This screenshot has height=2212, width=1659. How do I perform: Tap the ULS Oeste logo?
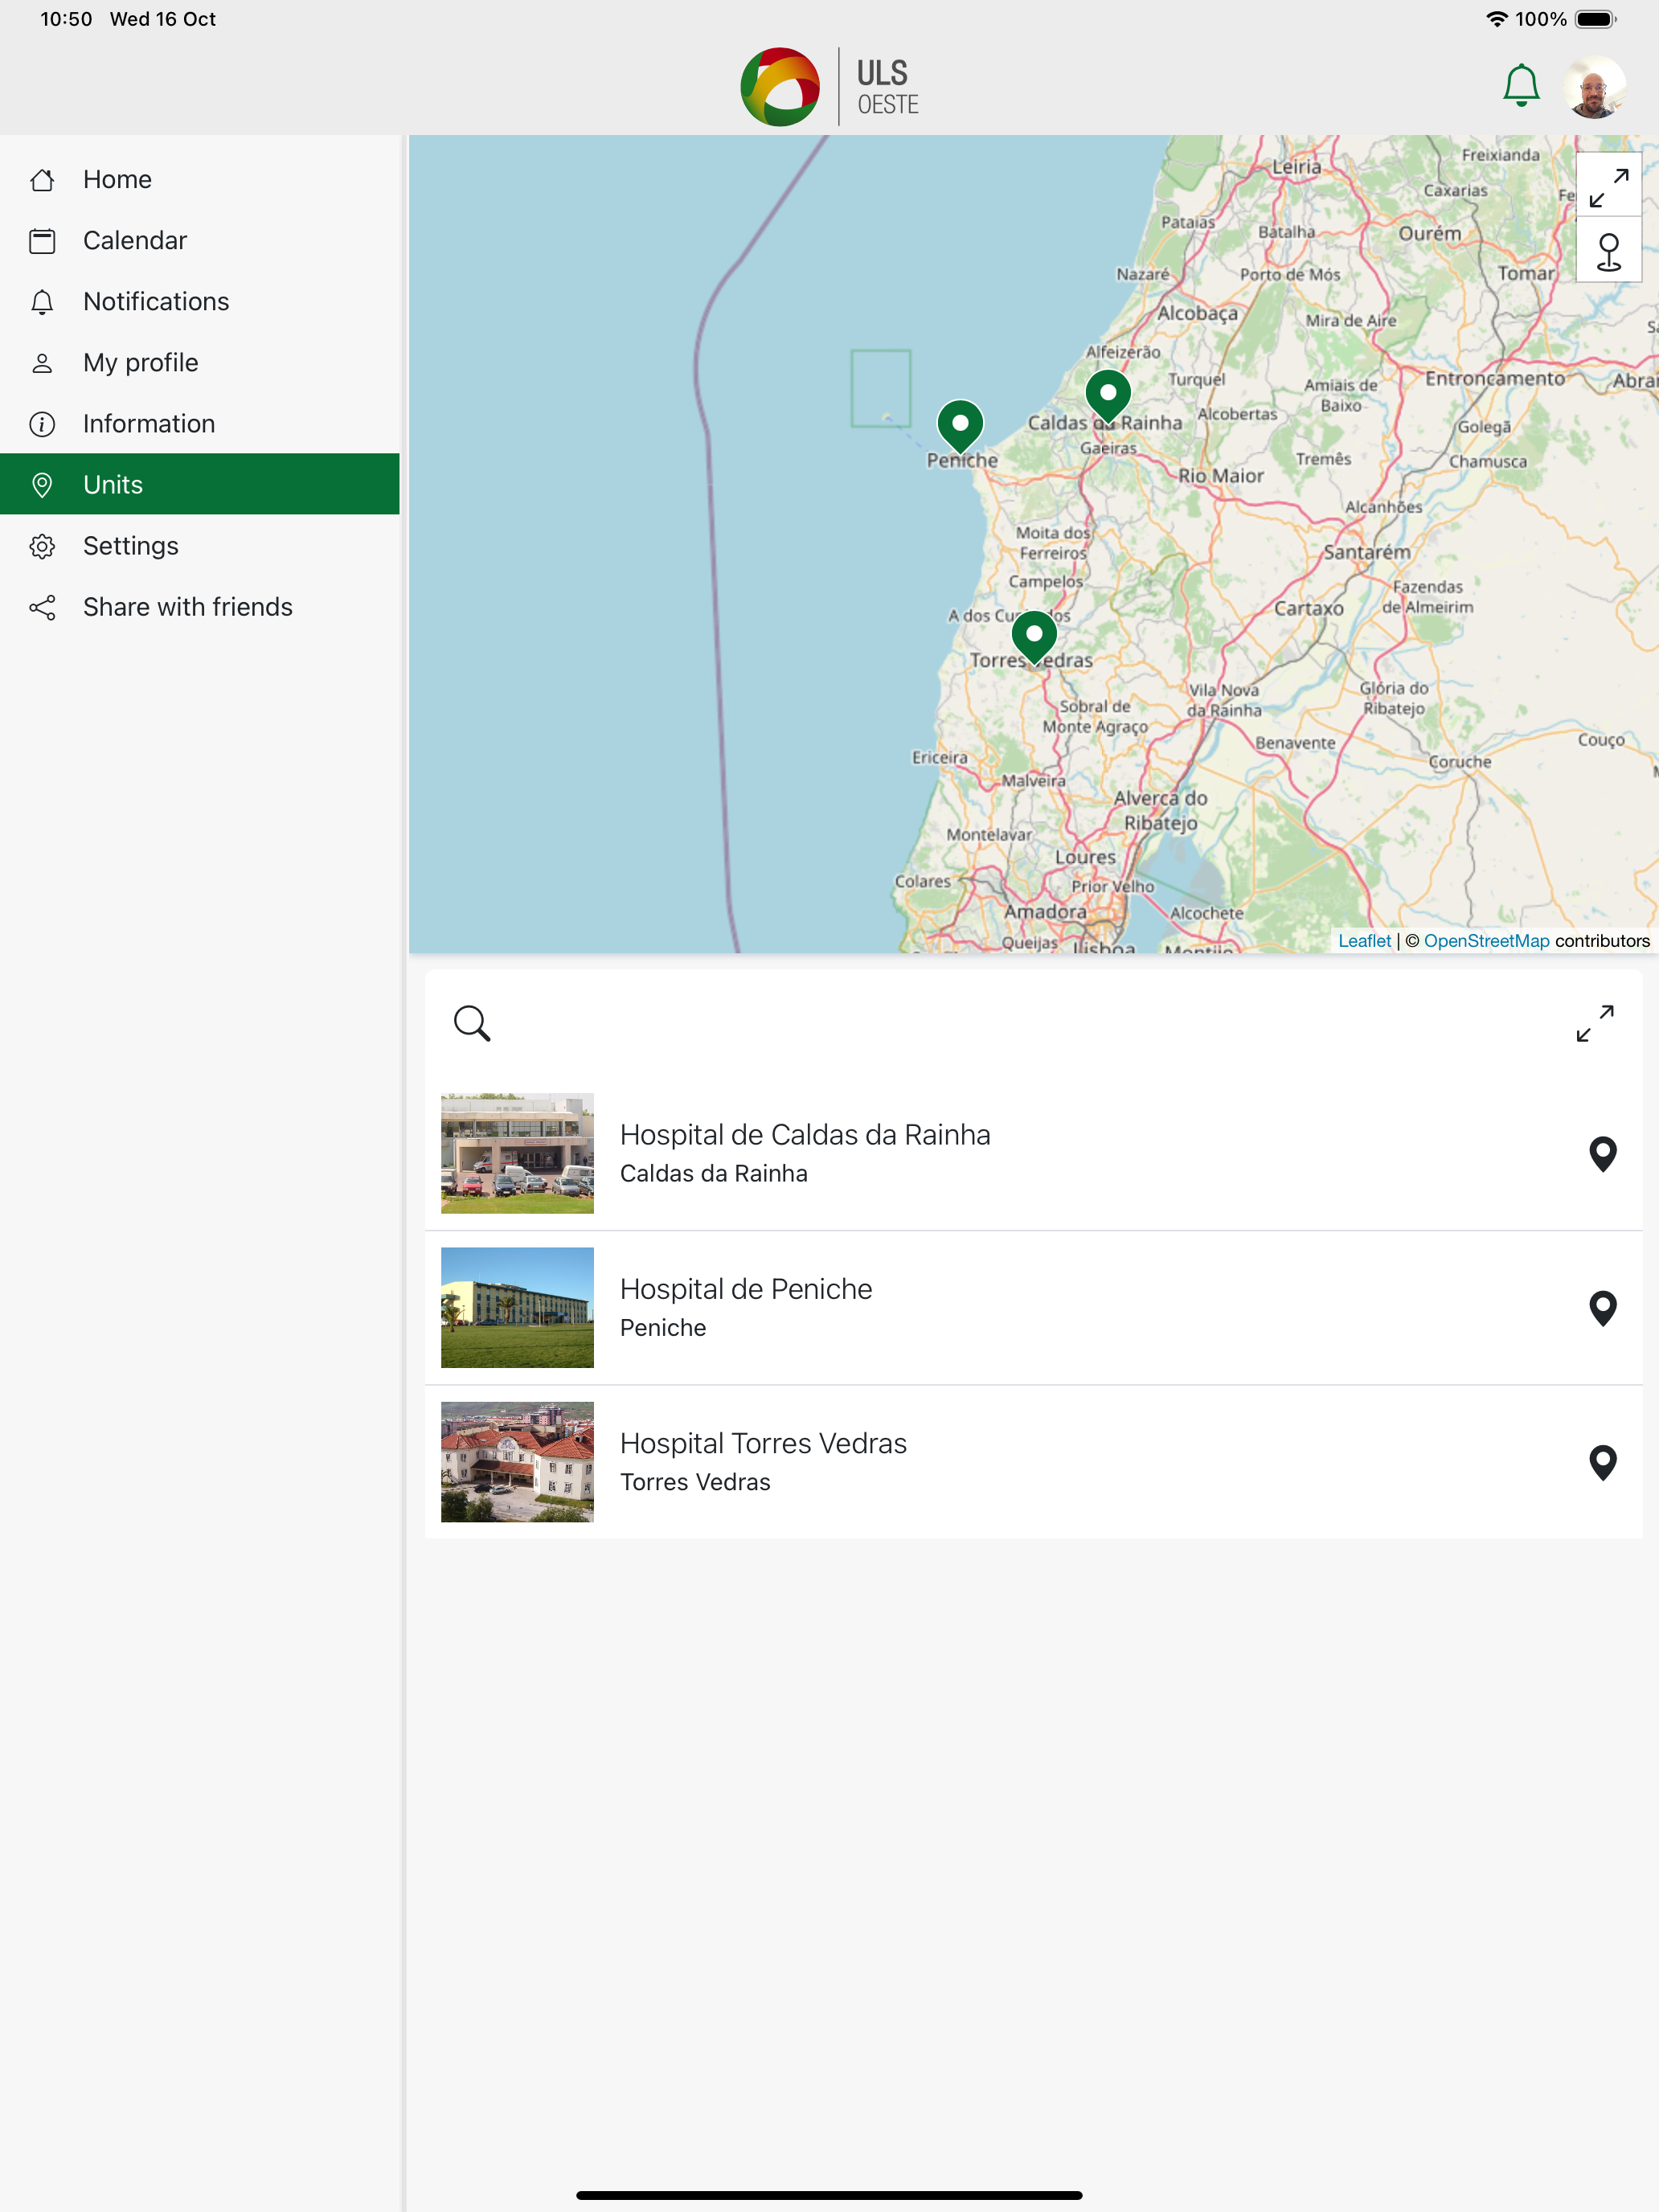(x=829, y=87)
